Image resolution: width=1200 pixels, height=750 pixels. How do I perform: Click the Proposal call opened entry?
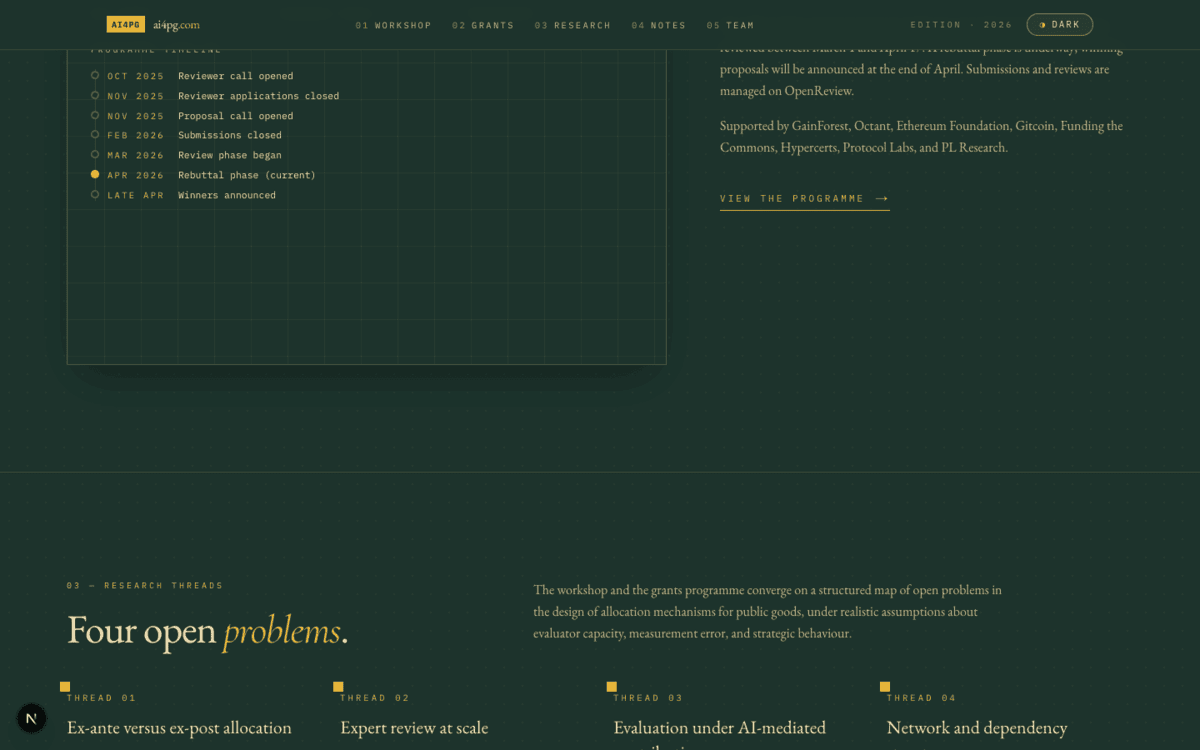236,116
